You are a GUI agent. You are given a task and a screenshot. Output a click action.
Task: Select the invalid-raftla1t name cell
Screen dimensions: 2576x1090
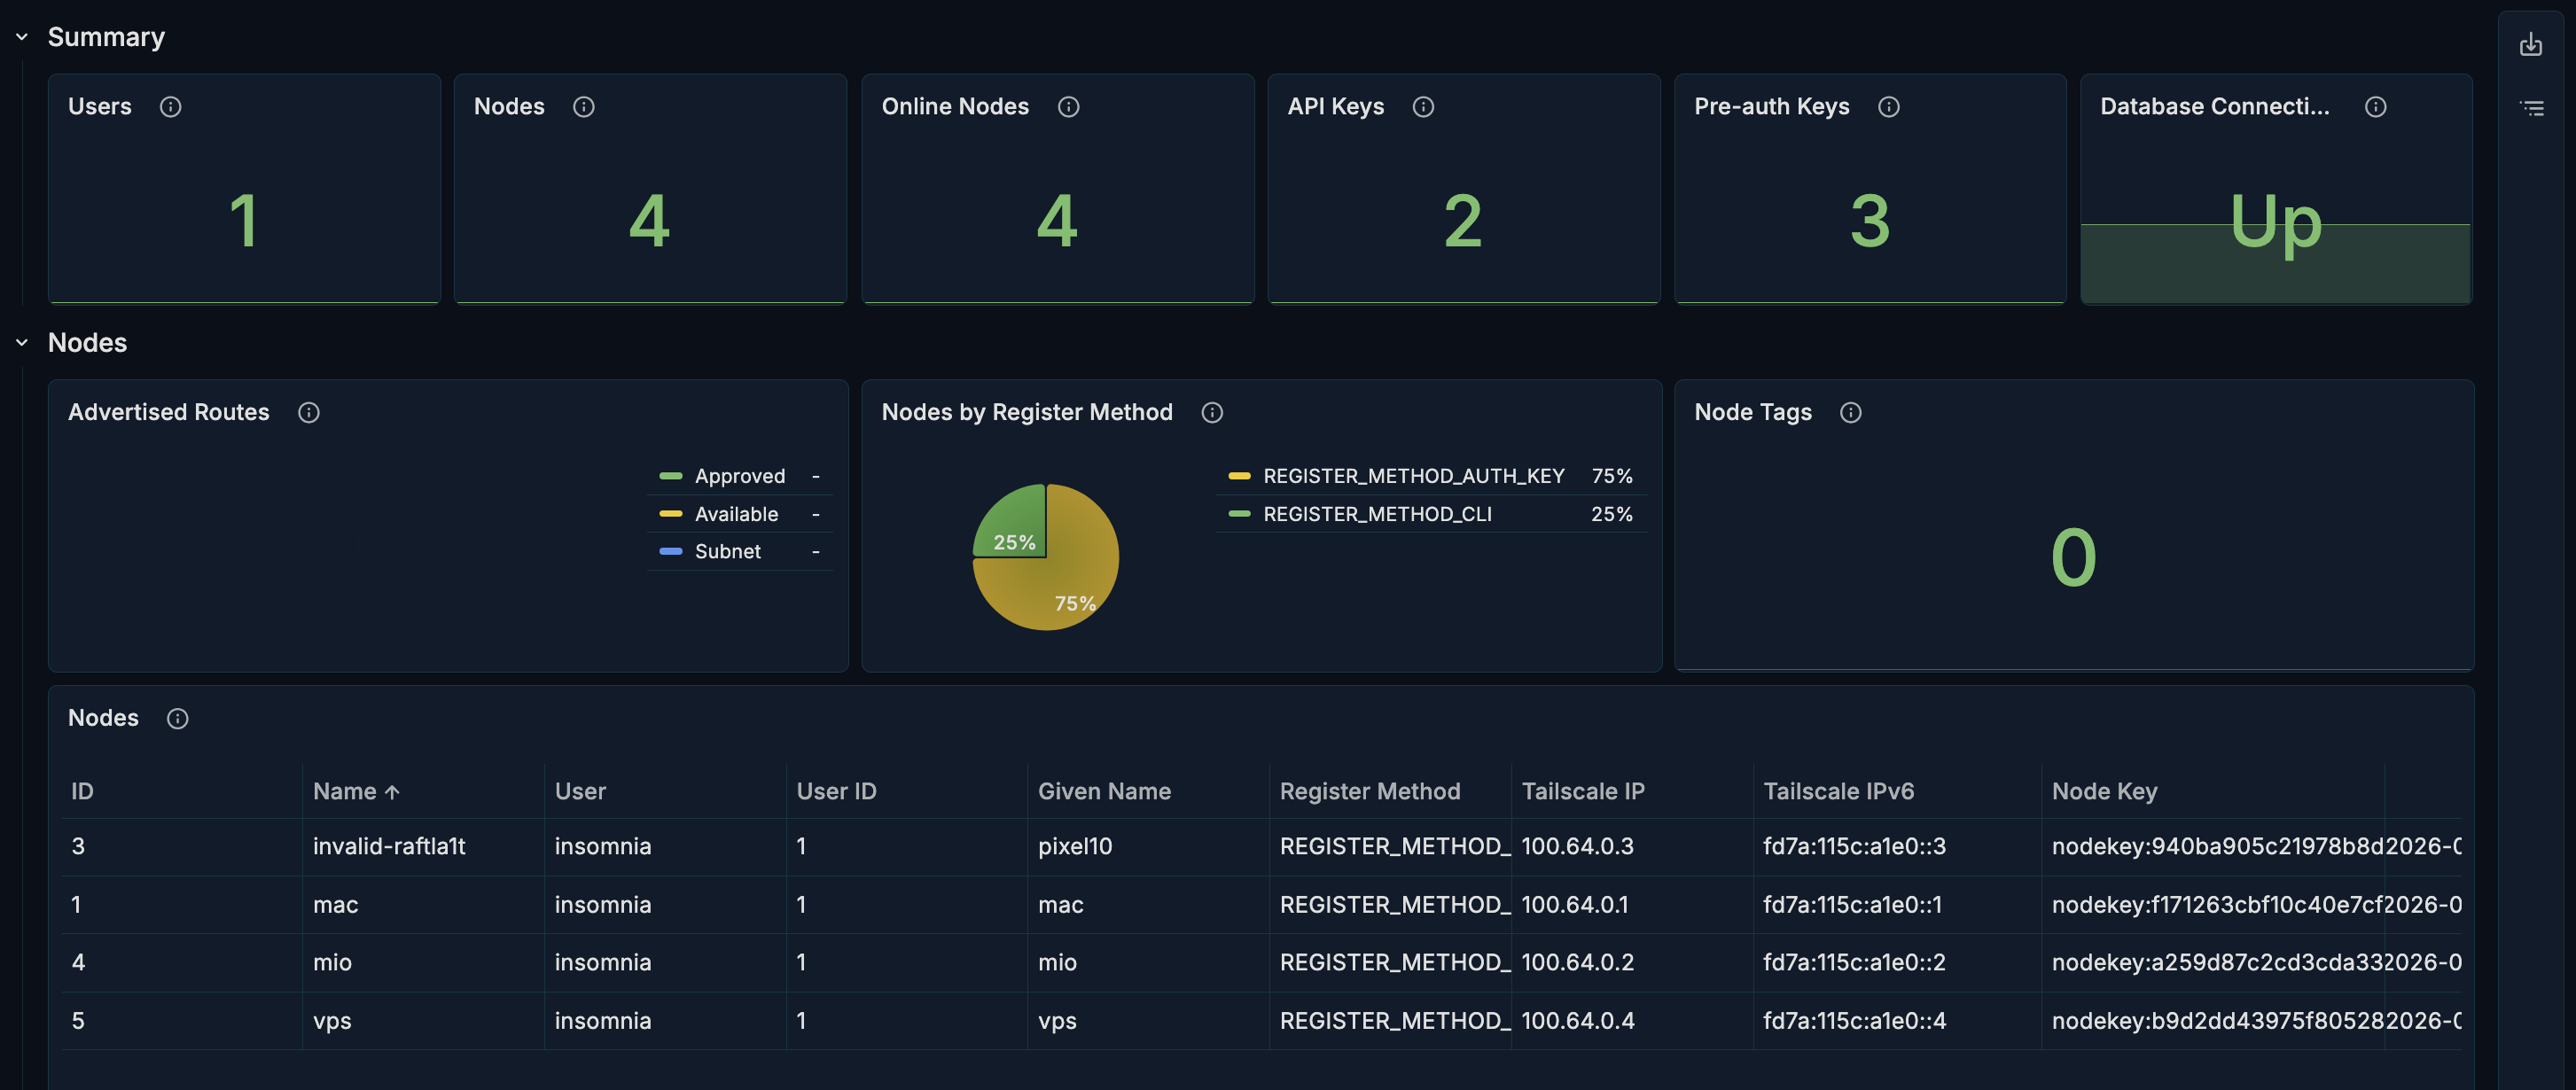click(x=423, y=847)
